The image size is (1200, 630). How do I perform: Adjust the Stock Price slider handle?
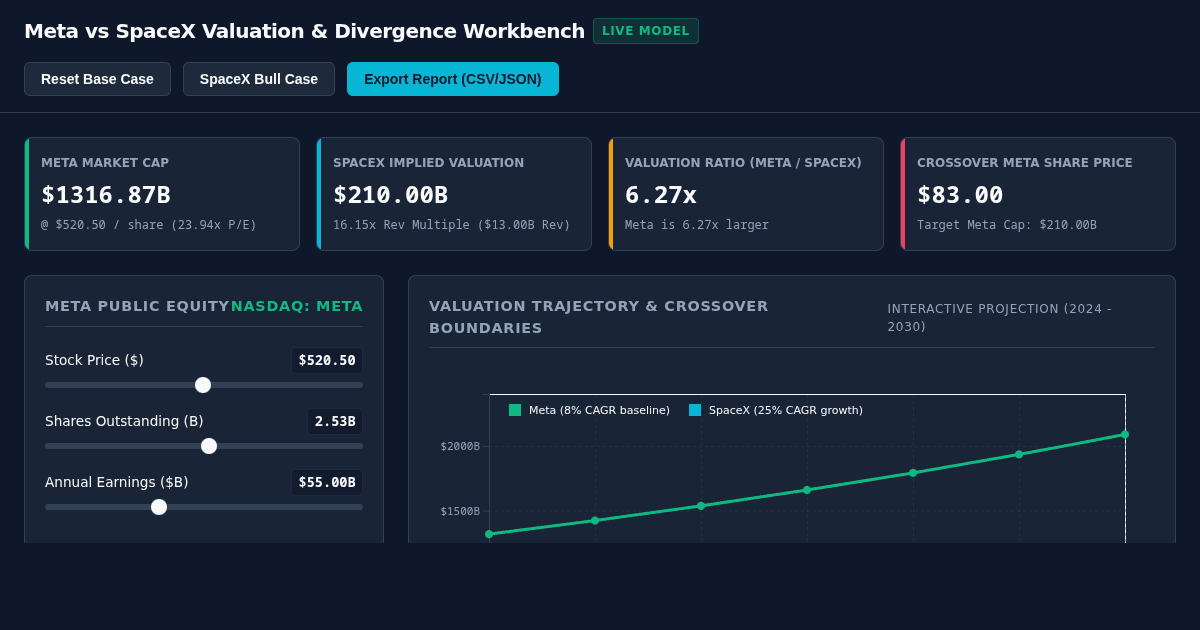203,385
